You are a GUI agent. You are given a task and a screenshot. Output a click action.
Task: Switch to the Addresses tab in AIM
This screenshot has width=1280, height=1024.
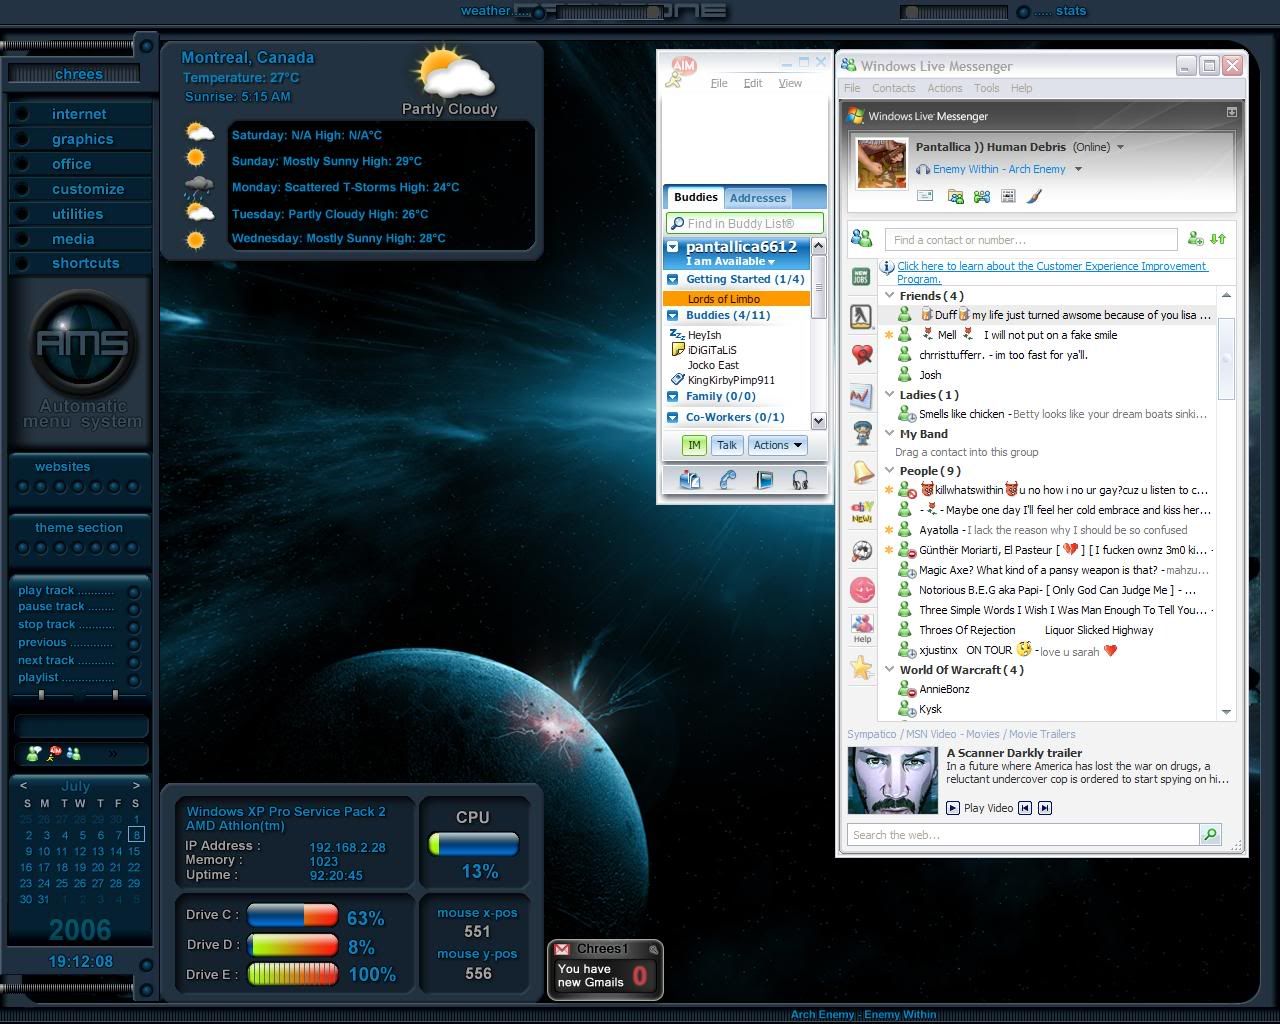[x=757, y=198]
